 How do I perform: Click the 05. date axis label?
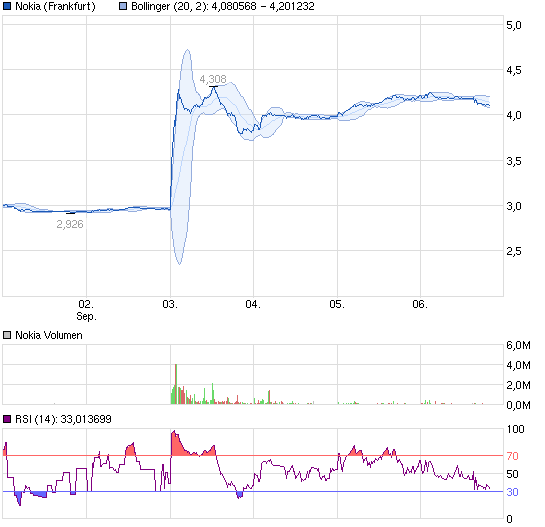pos(337,305)
